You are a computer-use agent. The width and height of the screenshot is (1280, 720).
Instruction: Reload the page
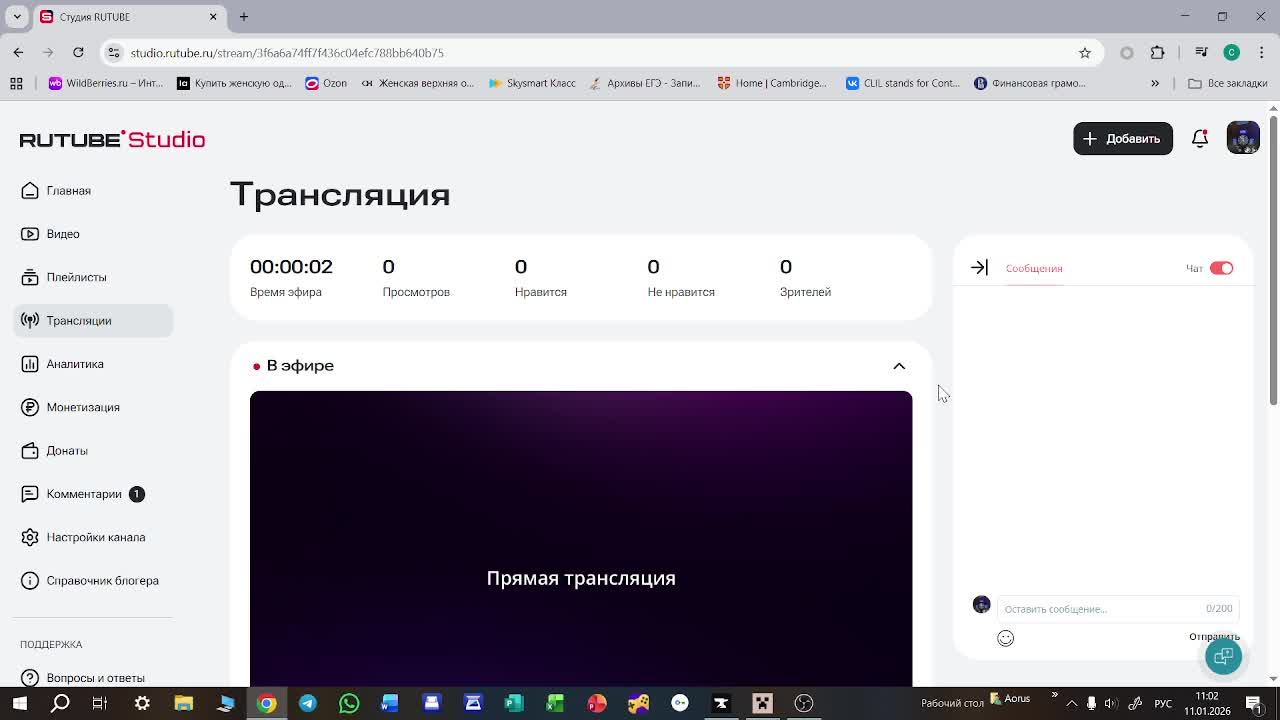(78, 52)
